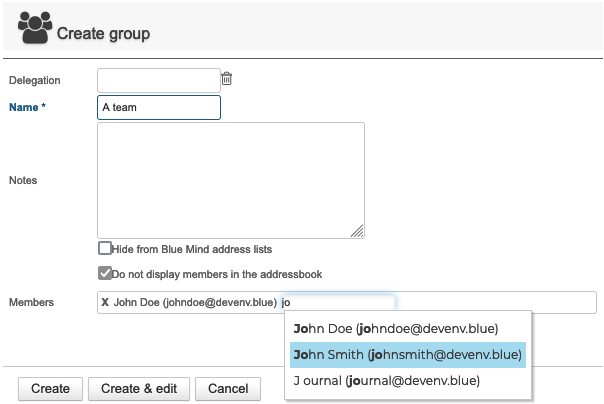The height and width of the screenshot is (404, 604).
Task: Remove John Doe with the X icon
Action: (105, 302)
